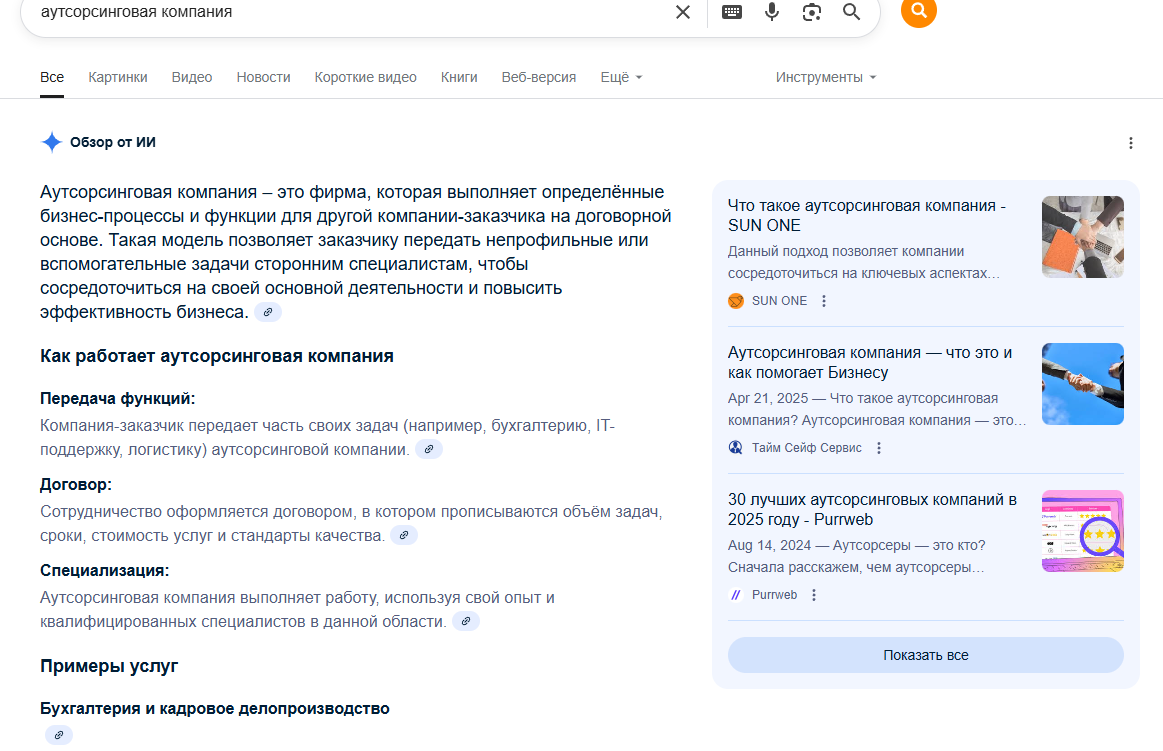Open the AI overview three-dot options menu

click(1130, 143)
